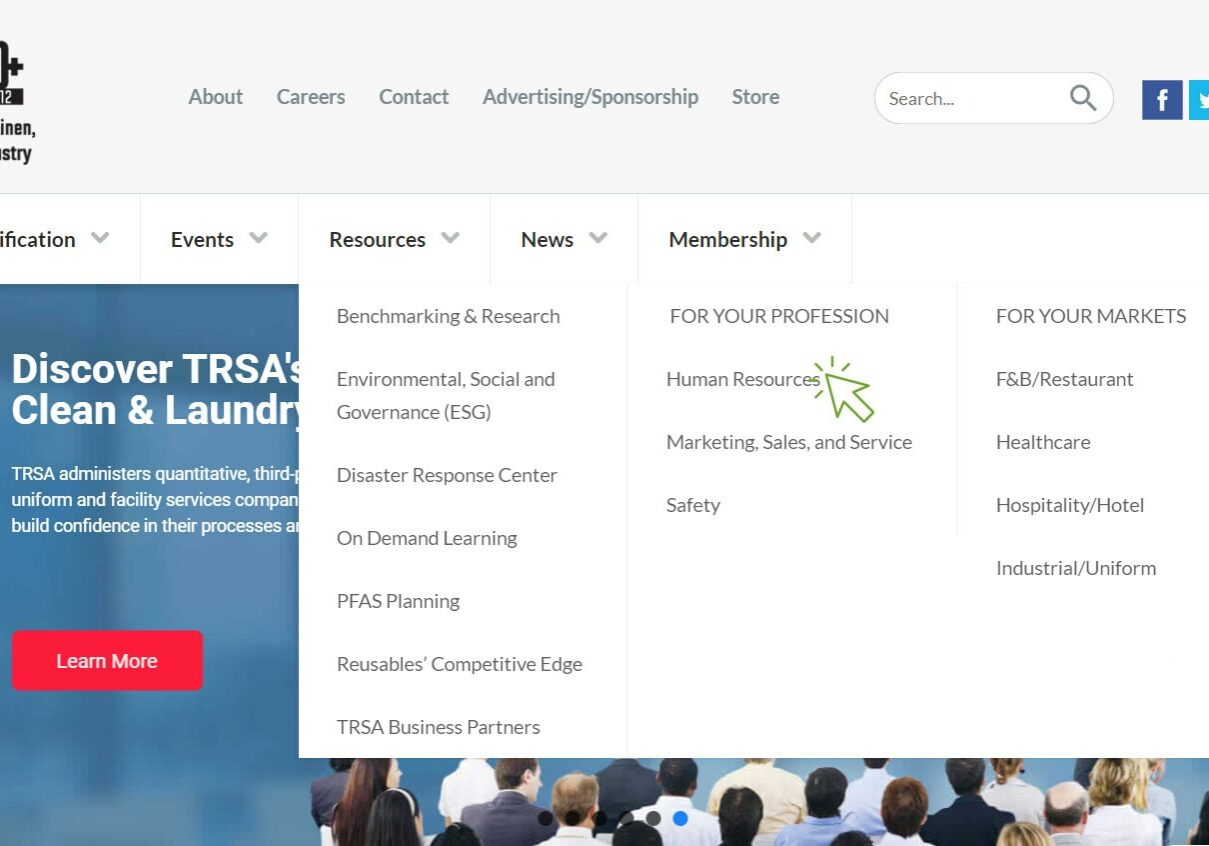Visit Advertising/Sponsorship page
Viewport: 1209px width, 846px height.
(590, 97)
